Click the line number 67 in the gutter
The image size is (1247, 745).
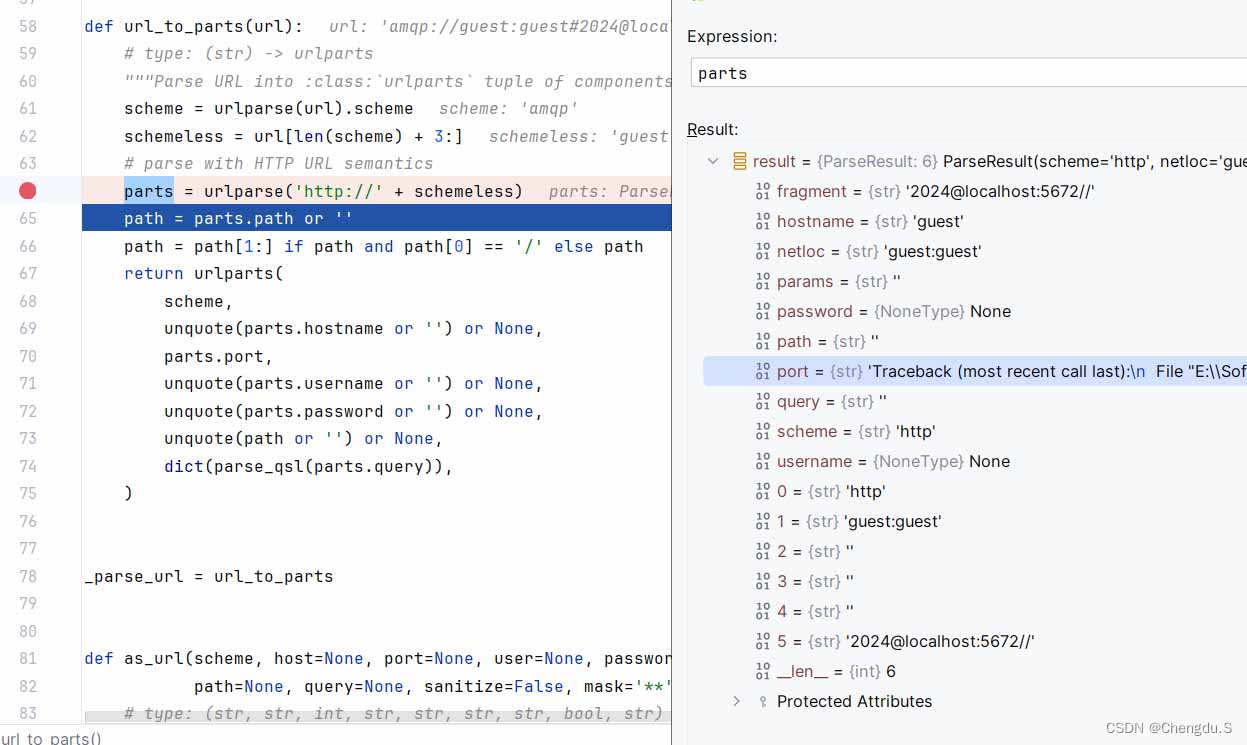tap(28, 273)
